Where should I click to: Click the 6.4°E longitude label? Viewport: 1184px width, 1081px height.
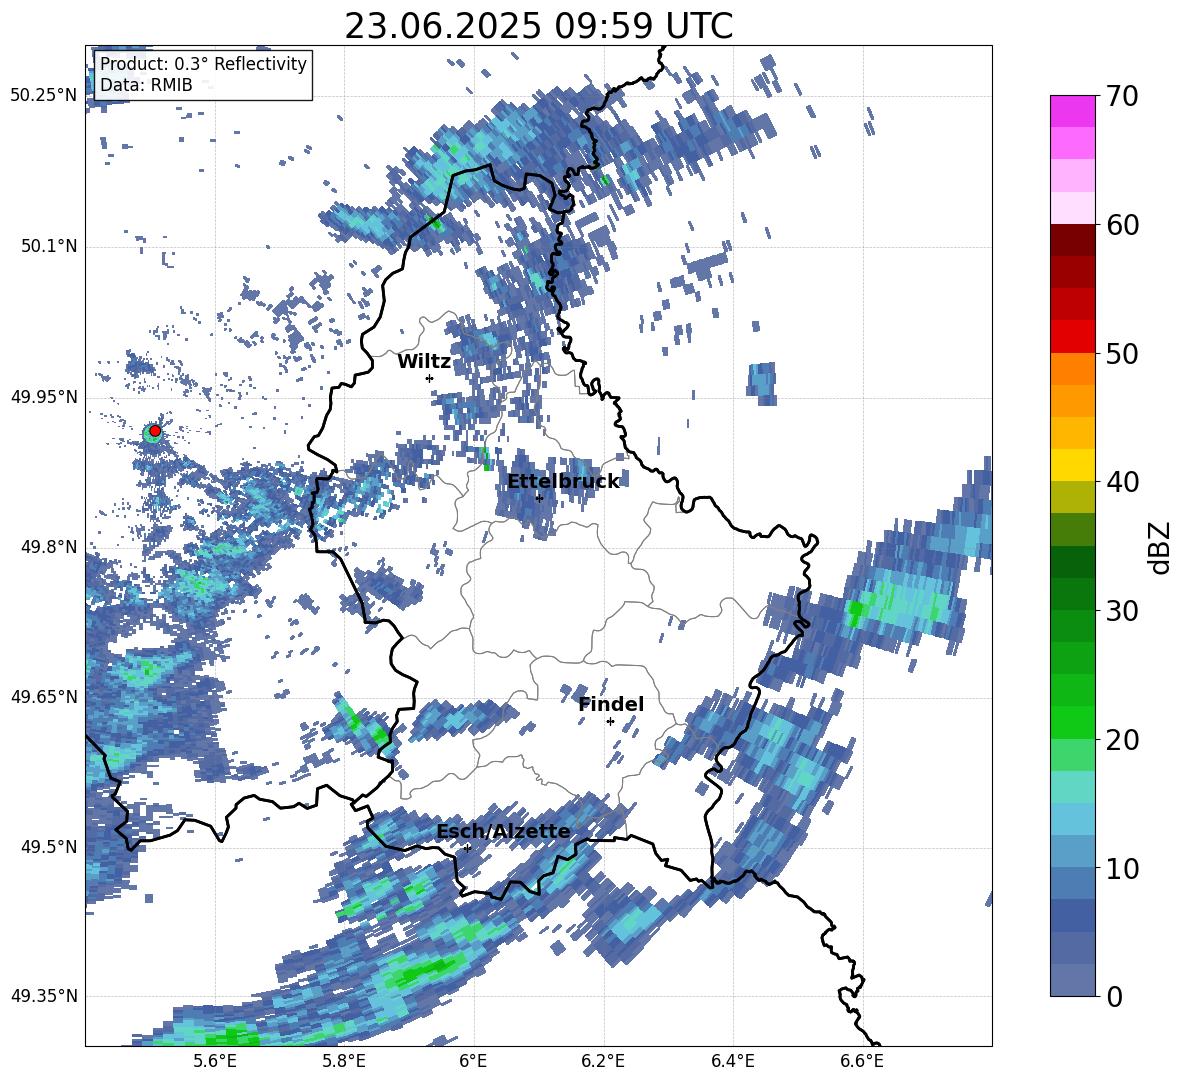pos(733,1061)
